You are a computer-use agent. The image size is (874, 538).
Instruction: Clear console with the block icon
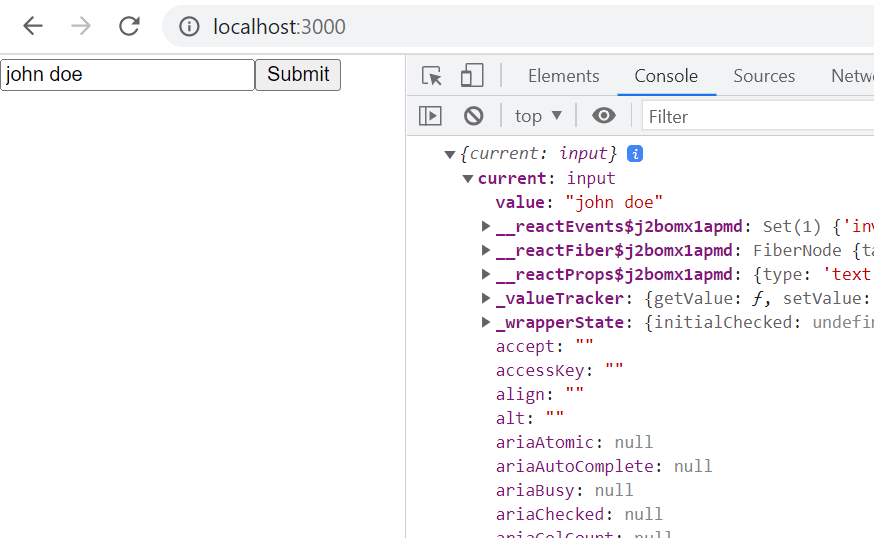[x=473, y=116]
